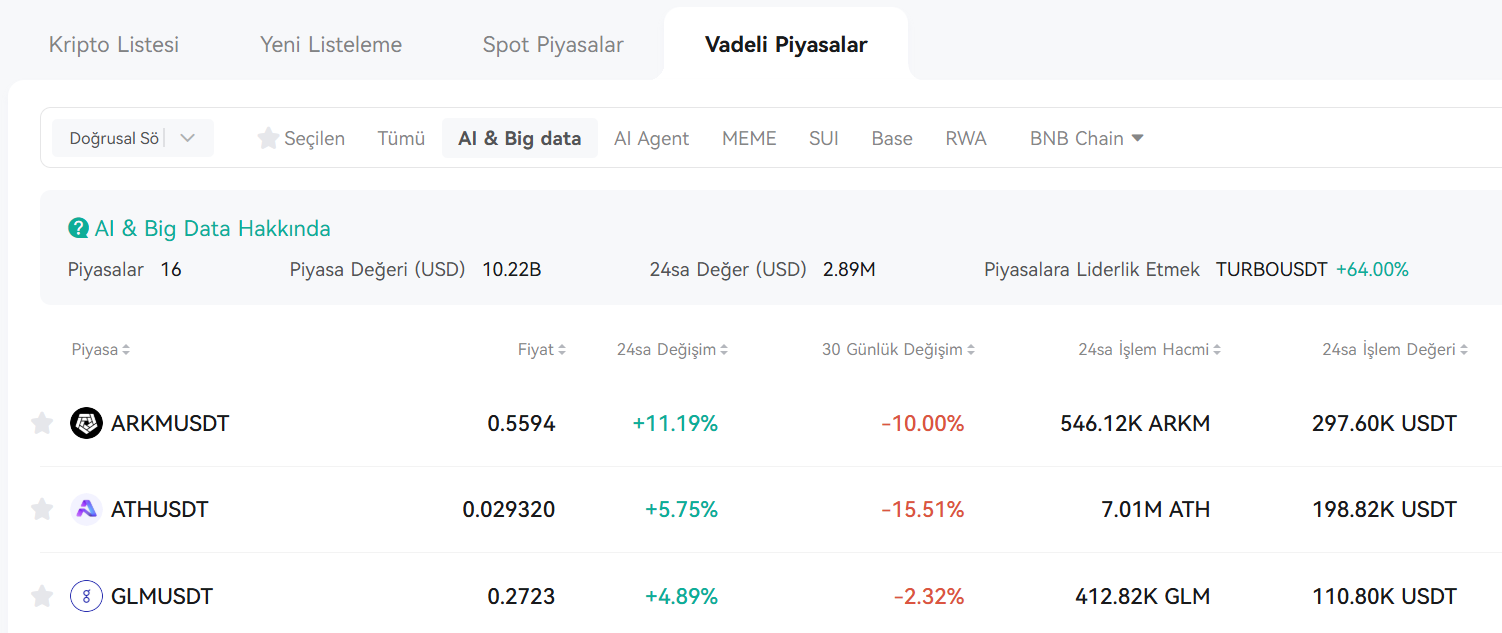Click the ARKMUSDT coin logo icon
Screen dimensions: 1502x633
(x=87, y=424)
